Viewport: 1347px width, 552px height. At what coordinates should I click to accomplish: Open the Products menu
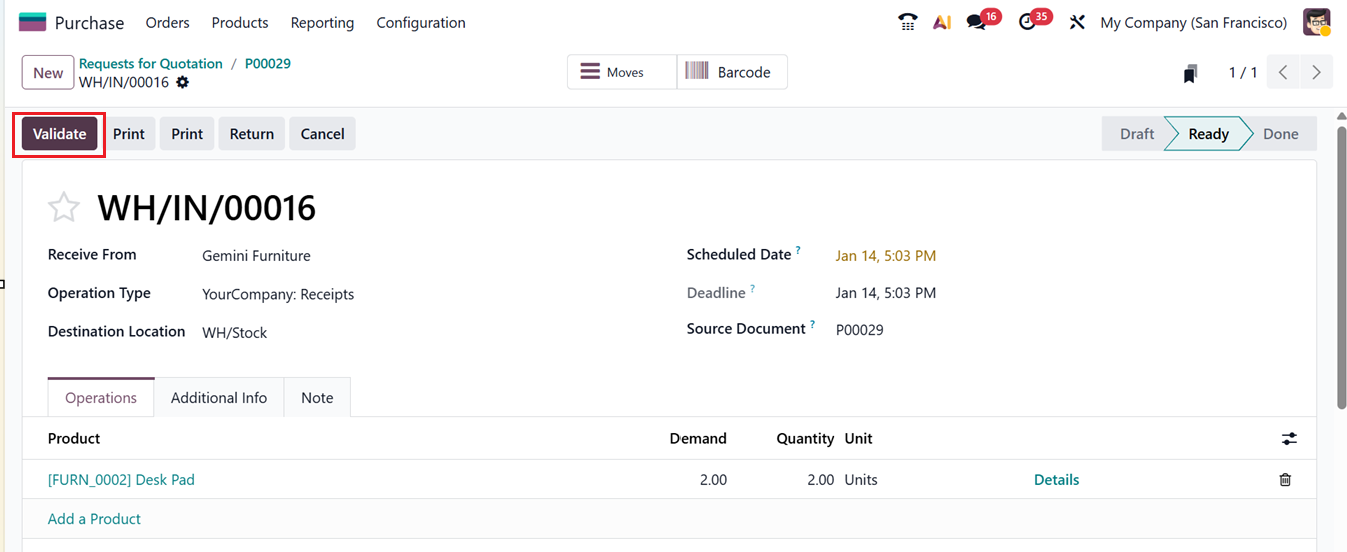(240, 22)
